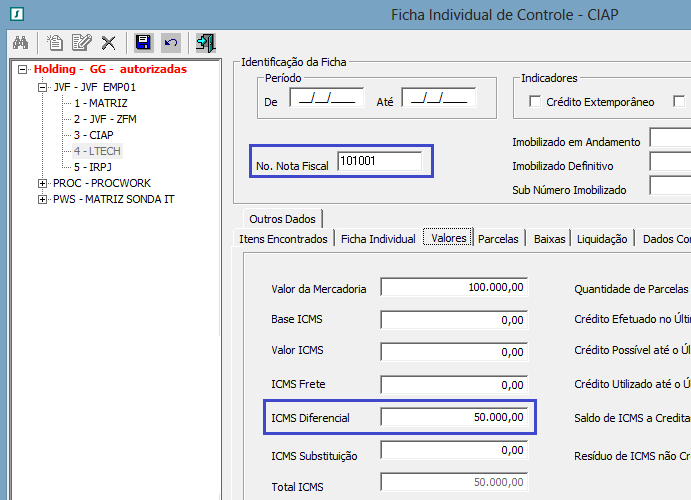Click the new record icon
Screen dimensions: 691x500
coord(56,42)
